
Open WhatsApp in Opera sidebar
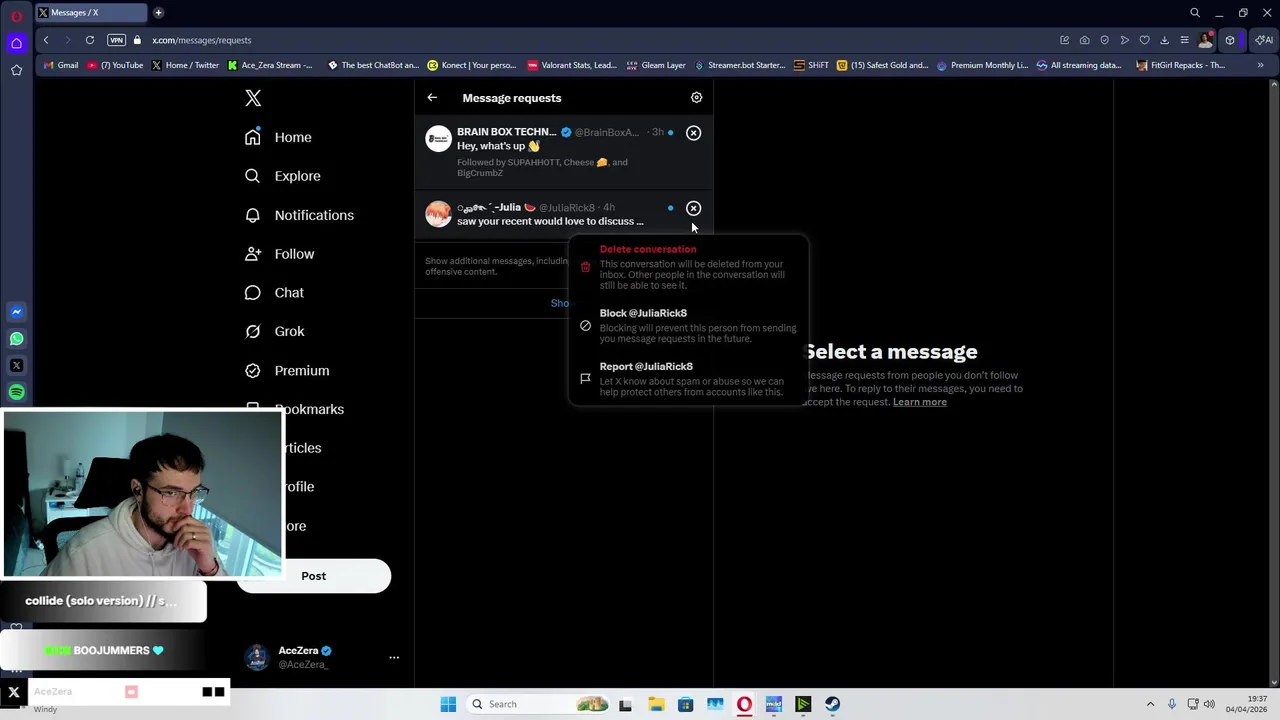point(16,339)
